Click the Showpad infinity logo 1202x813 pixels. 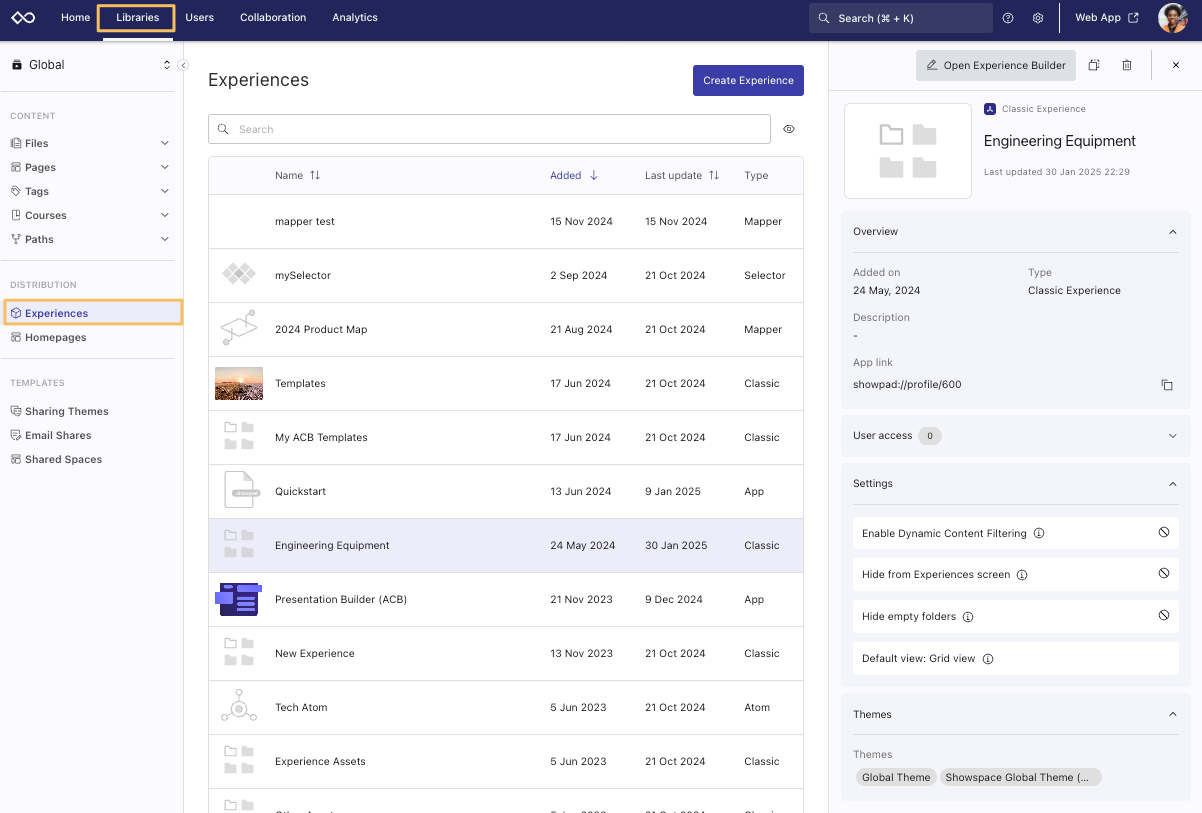[x=23, y=18]
